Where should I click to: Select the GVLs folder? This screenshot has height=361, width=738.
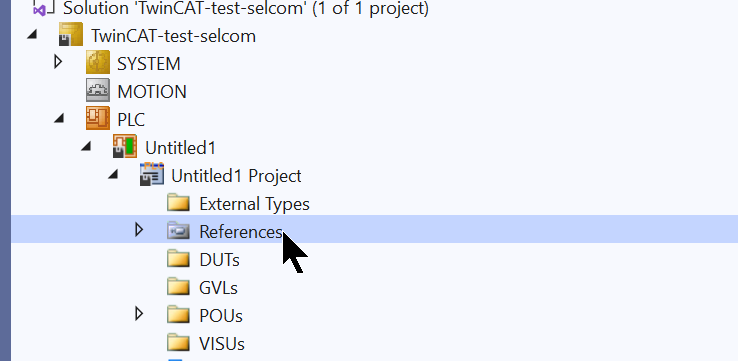(x=218, y=288)
